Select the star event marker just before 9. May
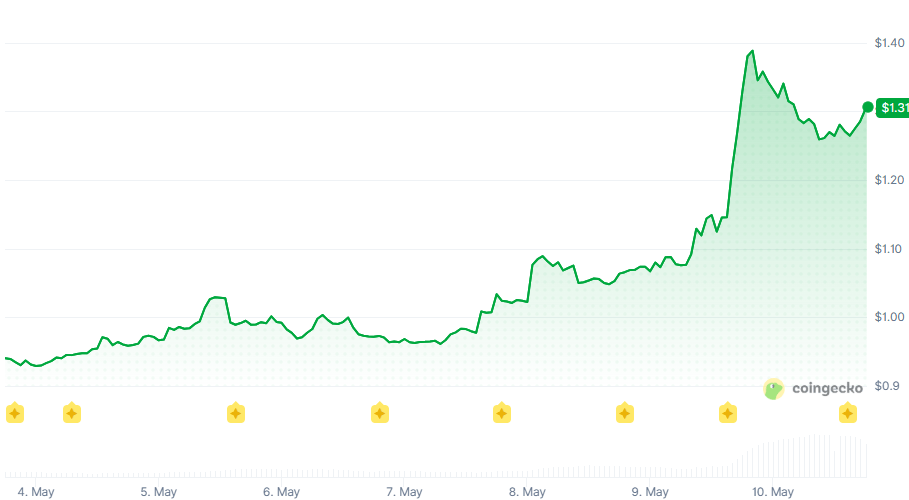Screen dimensions: 909x500 624,413
